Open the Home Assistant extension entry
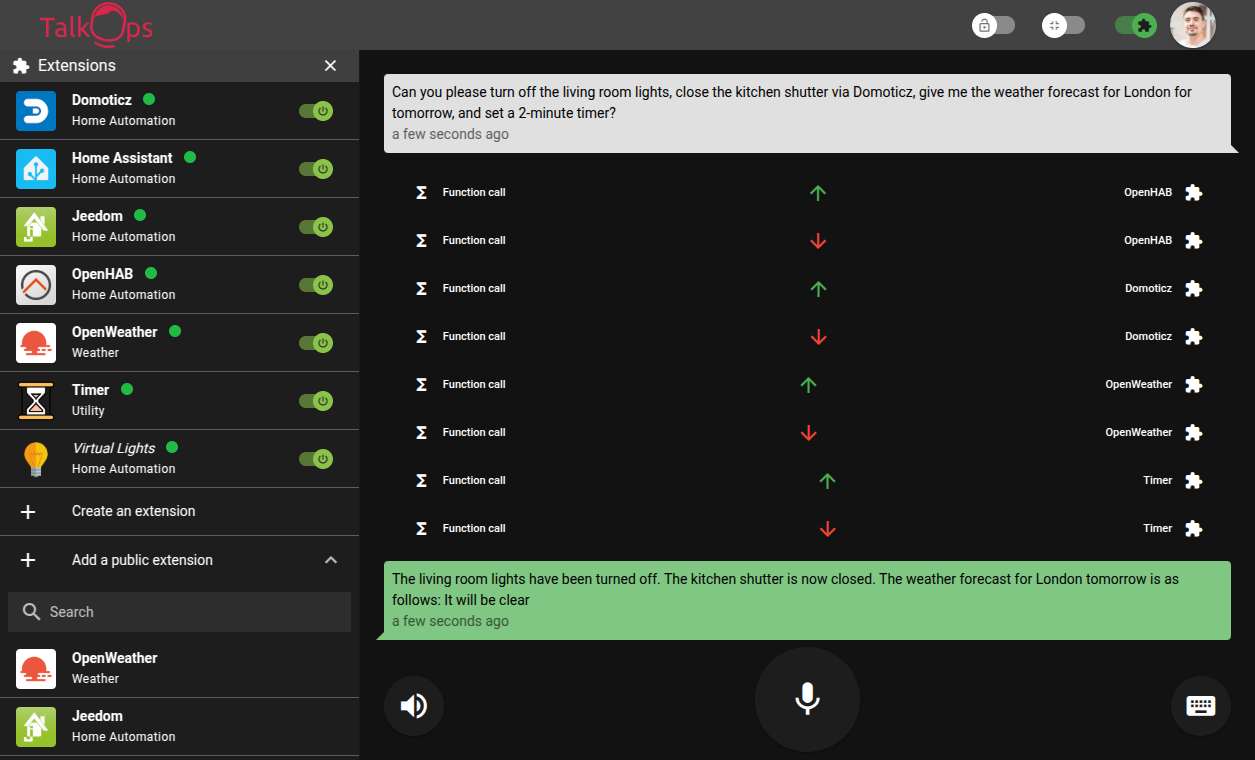 click(x=179, y=169)
